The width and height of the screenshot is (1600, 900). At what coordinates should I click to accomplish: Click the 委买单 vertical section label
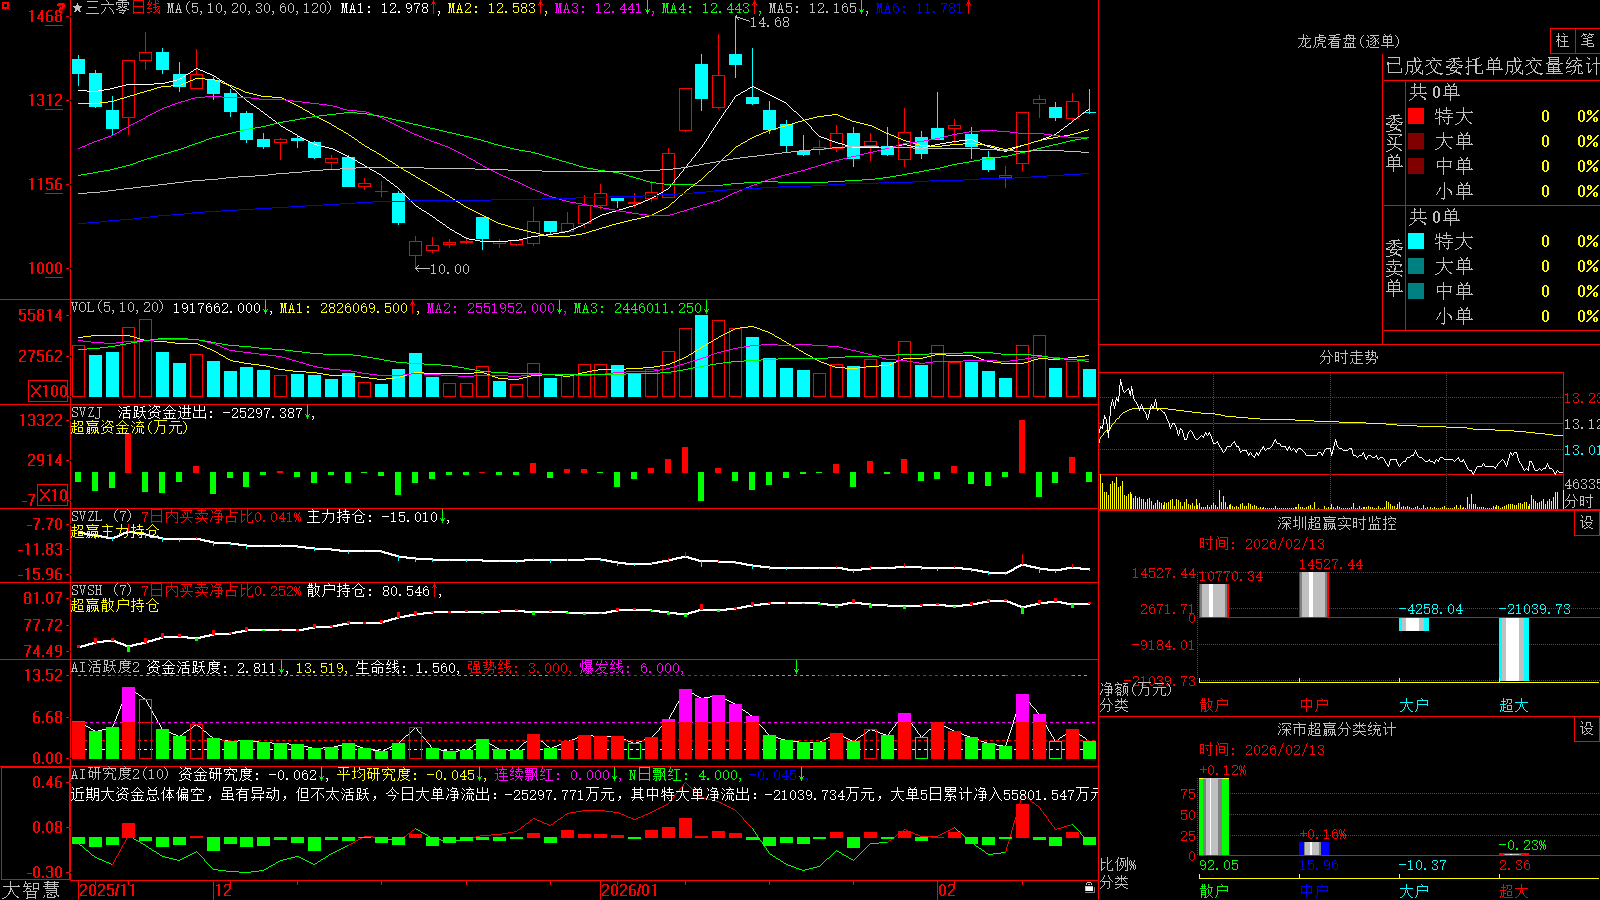(x=1394, y=143)
